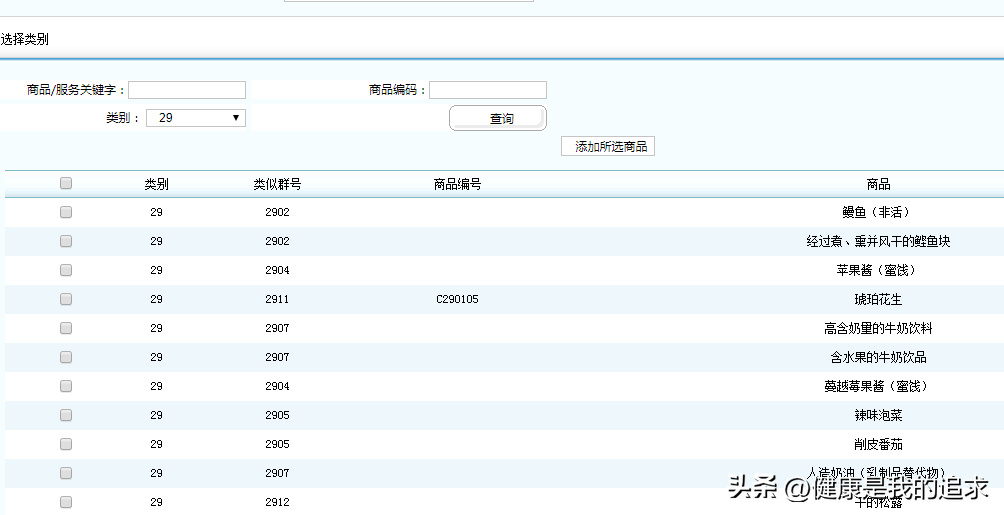Check the box for 鳗鱼（非活）row
The width and height of the screenshot is (1004, 515).
[66, 212]
